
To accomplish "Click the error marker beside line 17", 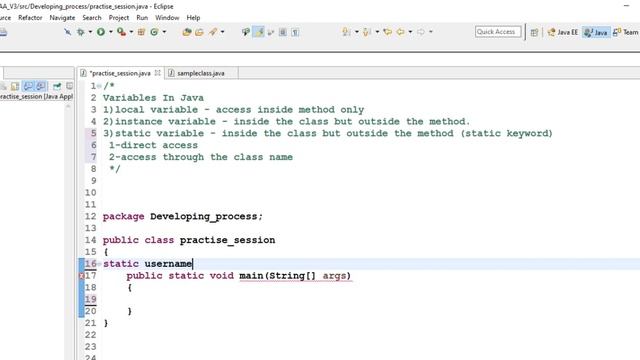I will (x=81, y=276).
